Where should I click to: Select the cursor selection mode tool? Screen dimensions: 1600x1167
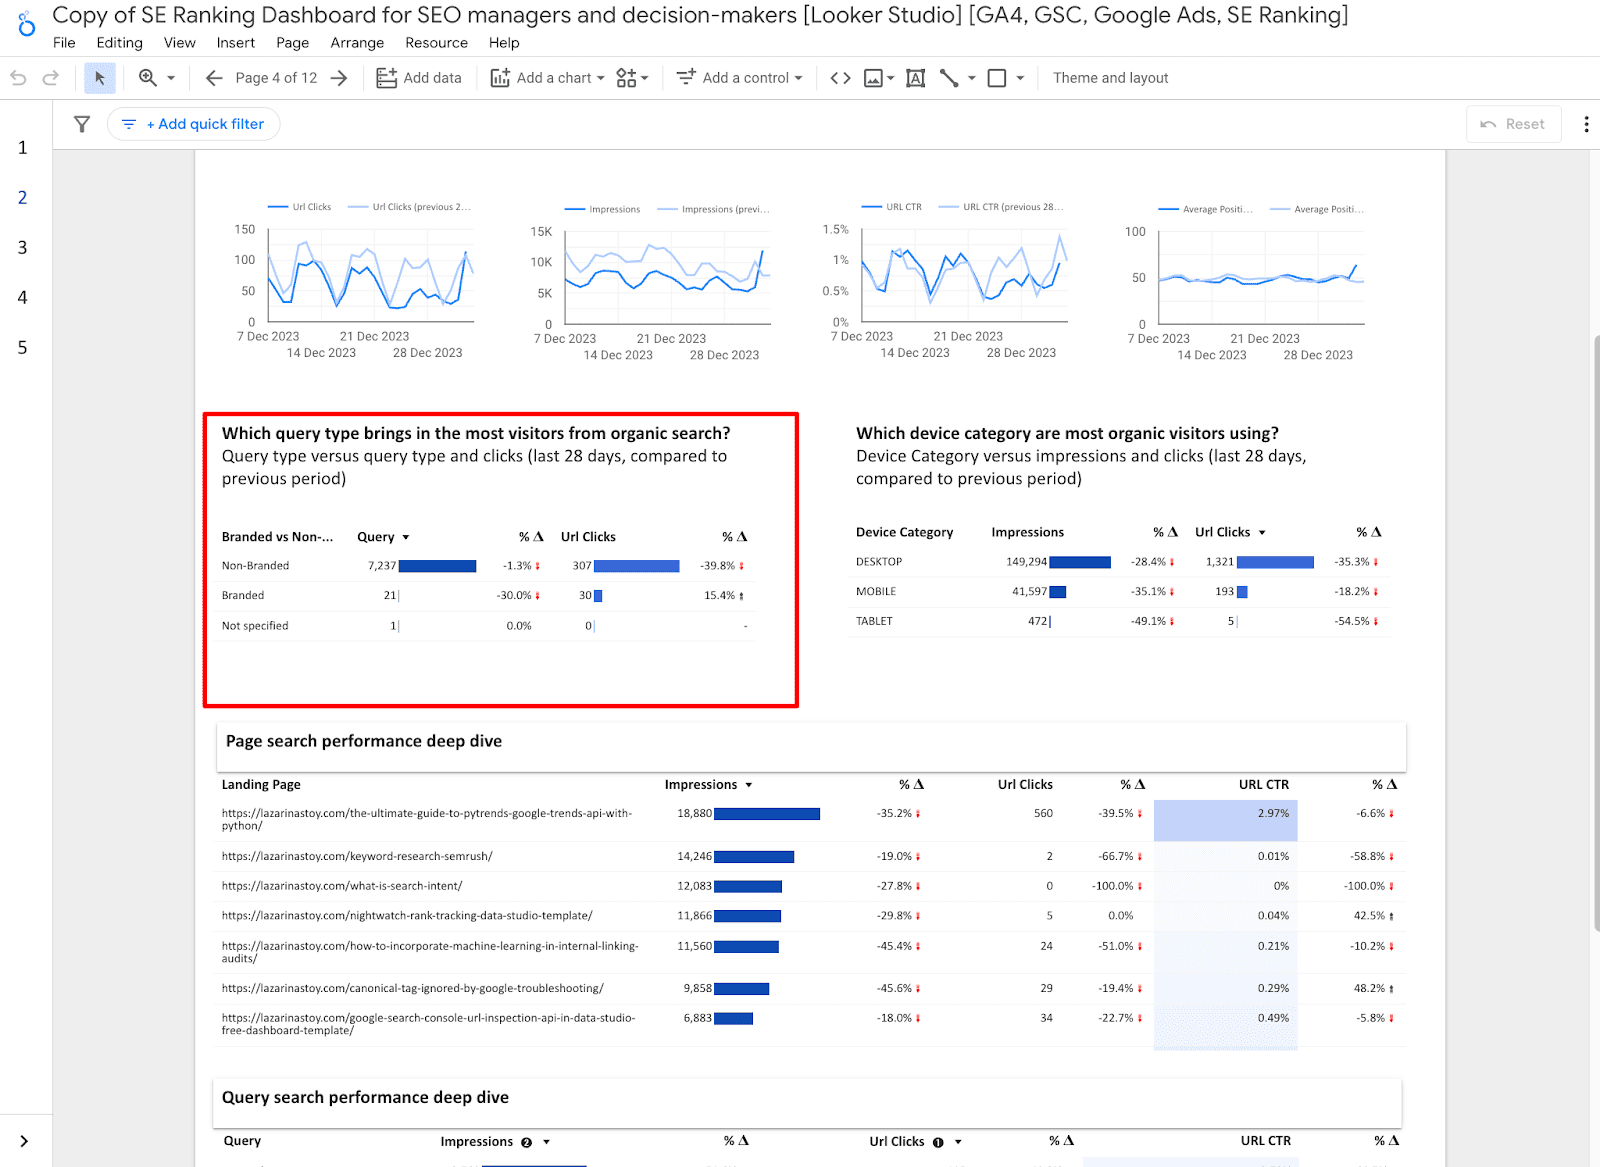pyautogui.click(x=99, y=77)
